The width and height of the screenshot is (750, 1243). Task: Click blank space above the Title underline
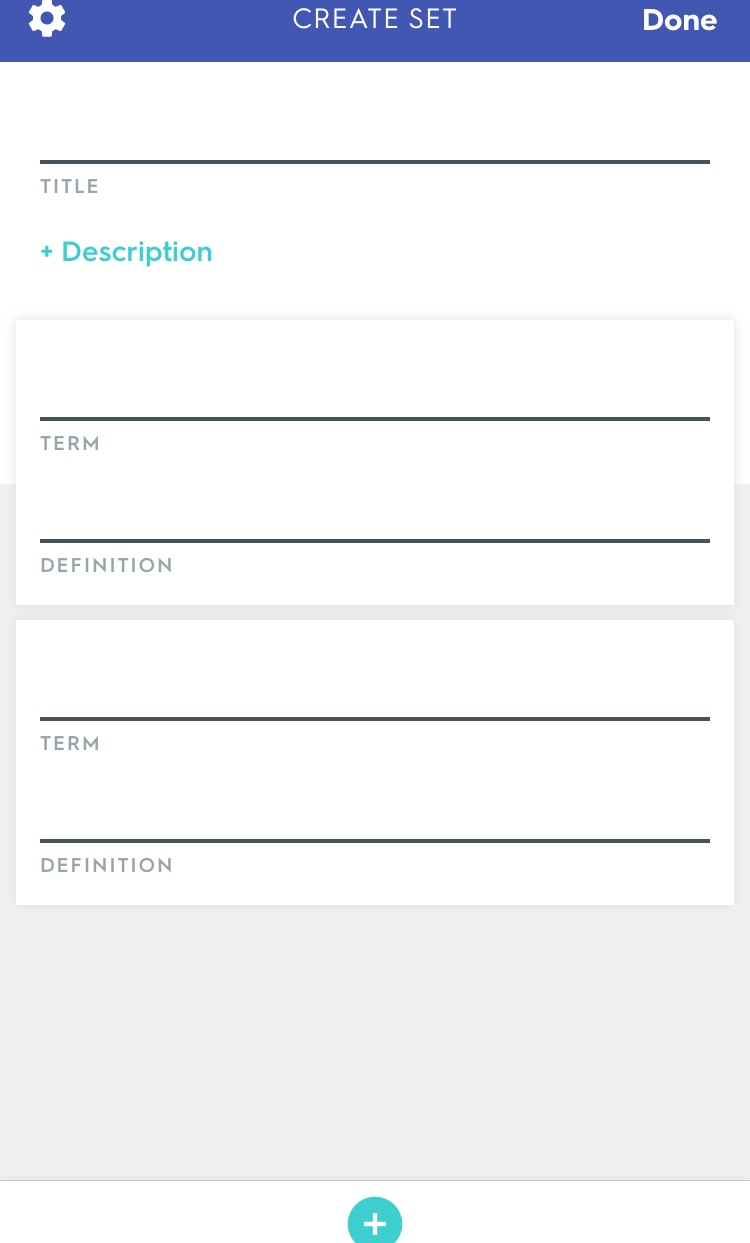tap(375, 110)
